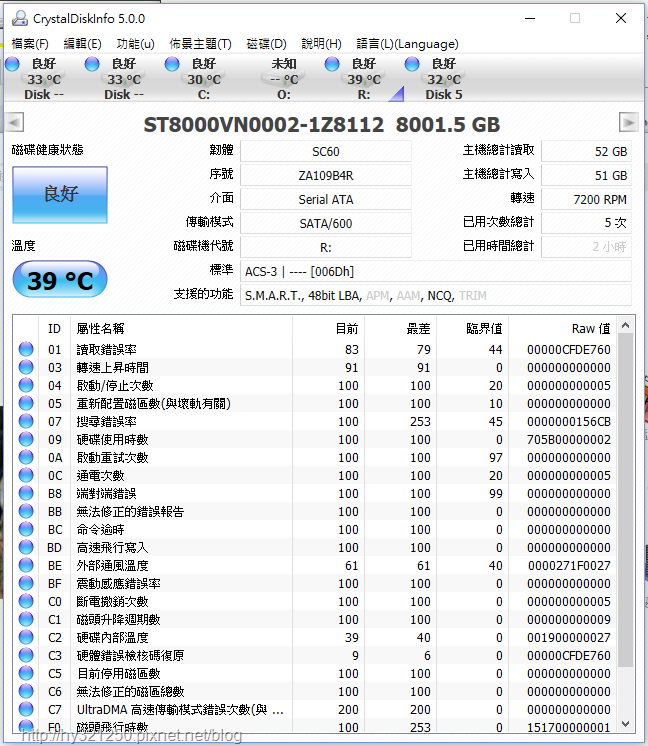Click the ID column header

pyautogui.click(x=54, y=329)
